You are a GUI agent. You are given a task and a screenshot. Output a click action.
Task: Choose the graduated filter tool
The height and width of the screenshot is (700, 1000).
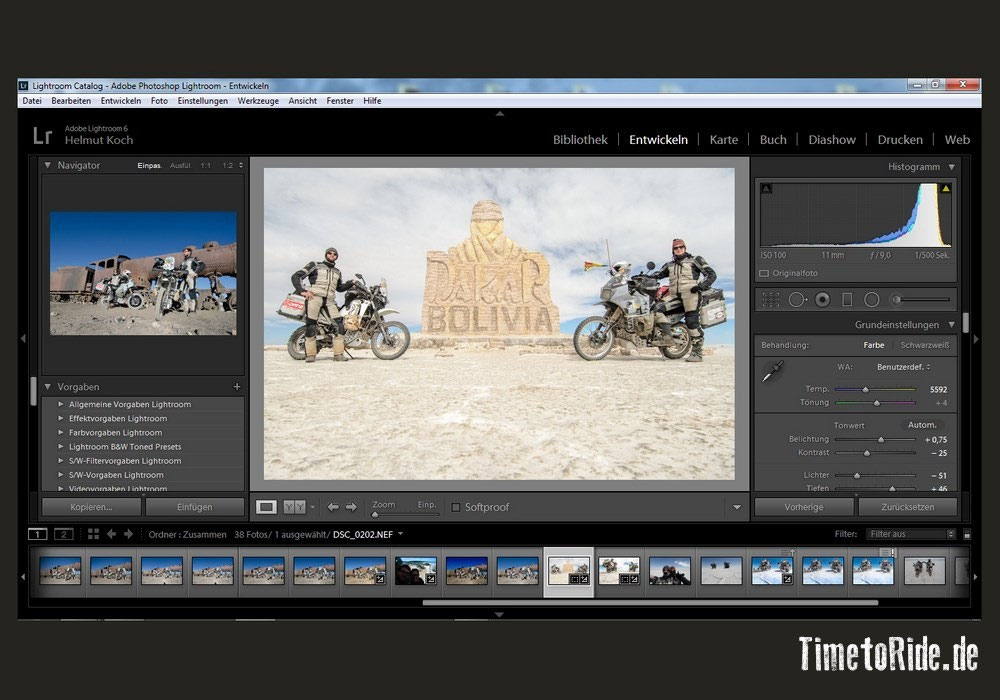(847, 299)
